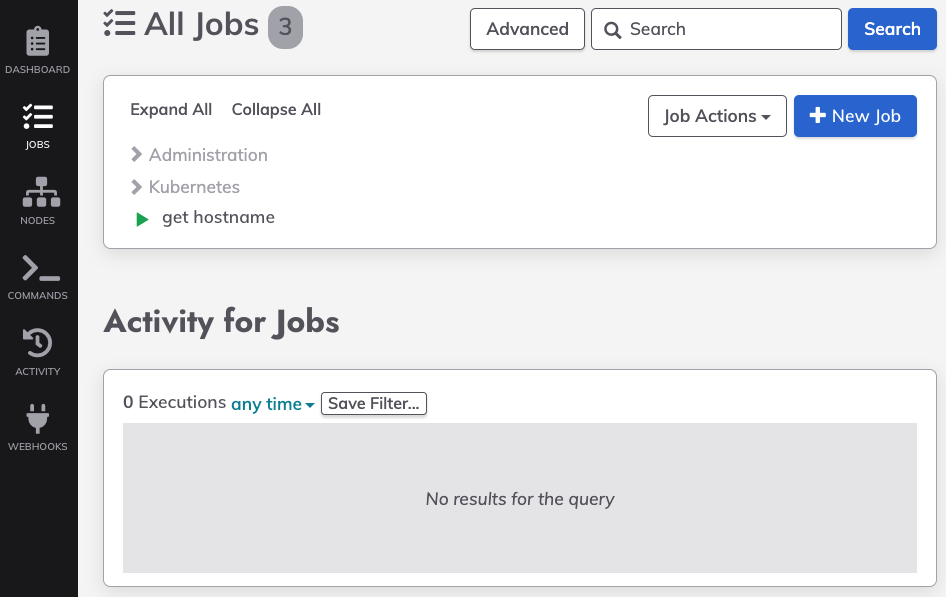Open the Commands terminal icon
946x597 pixels.
pos(40,268)
